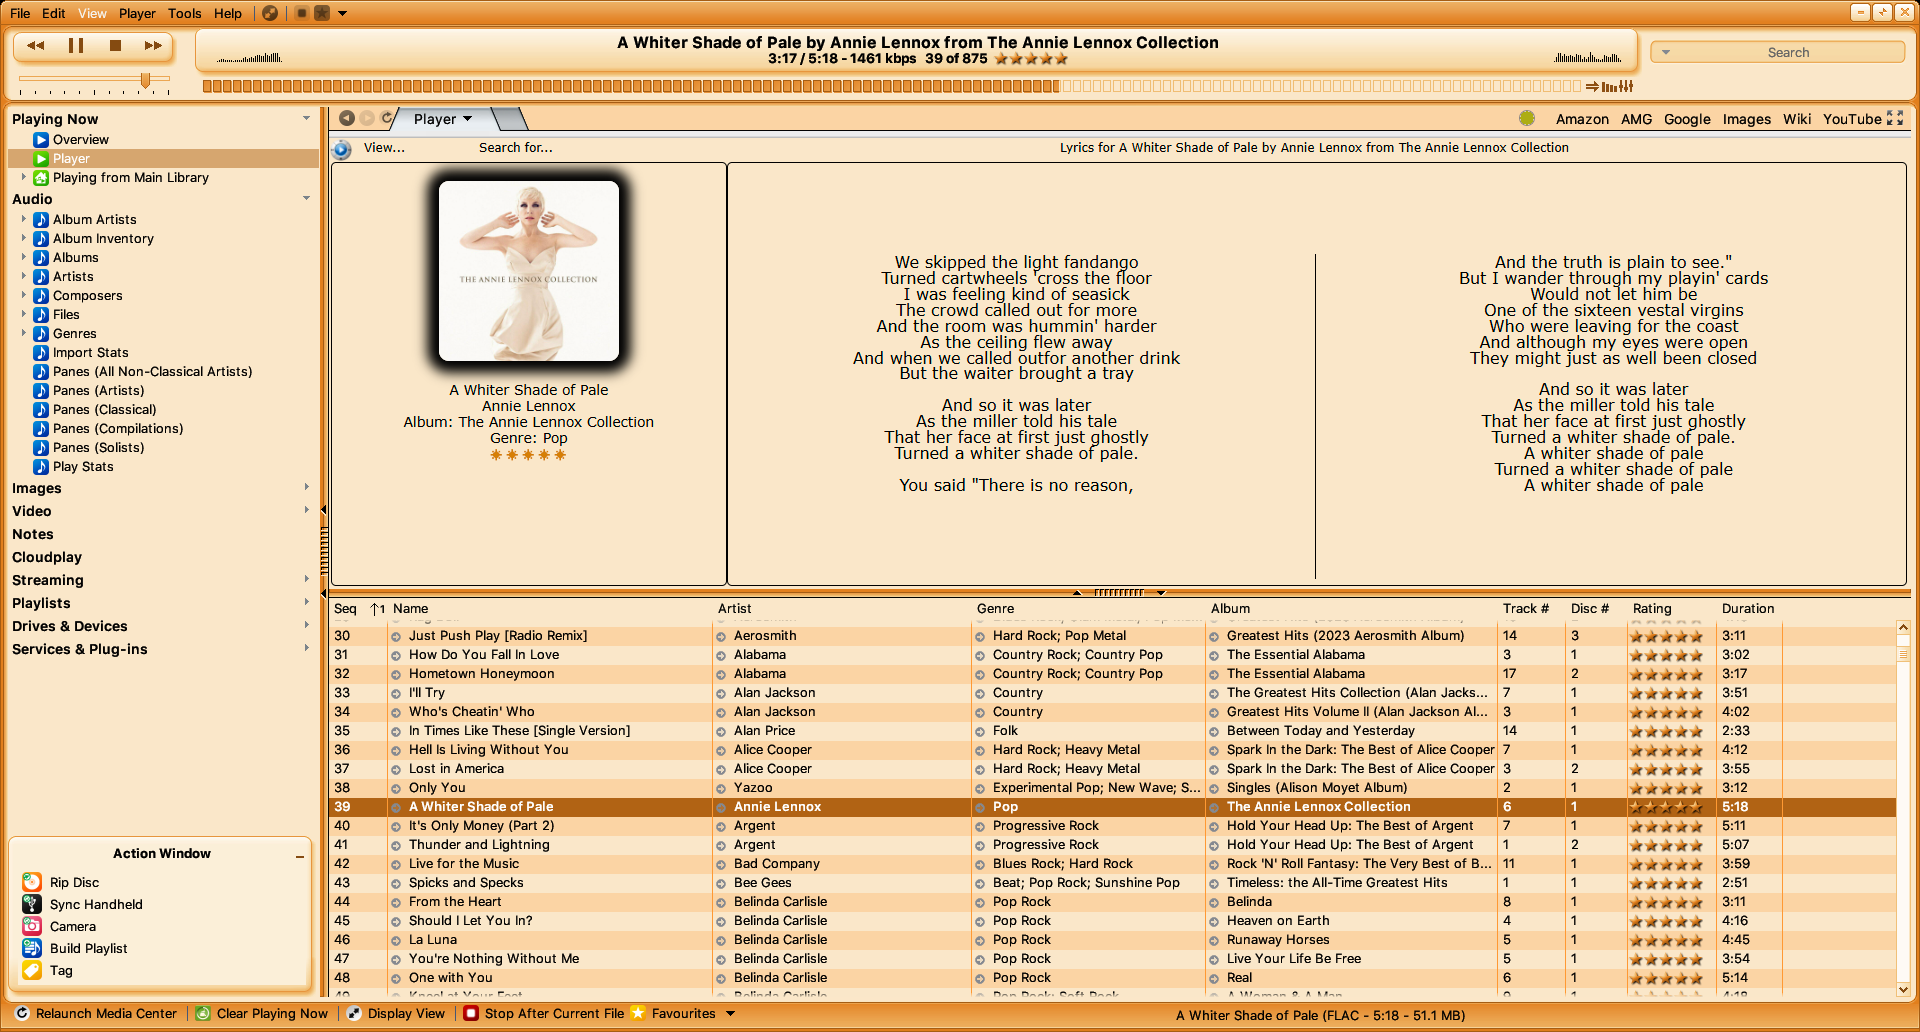The width and height of the screenshot is (1920, 1032).
Task: Click the playback mode arrow icon
Action: [1593, 86]
